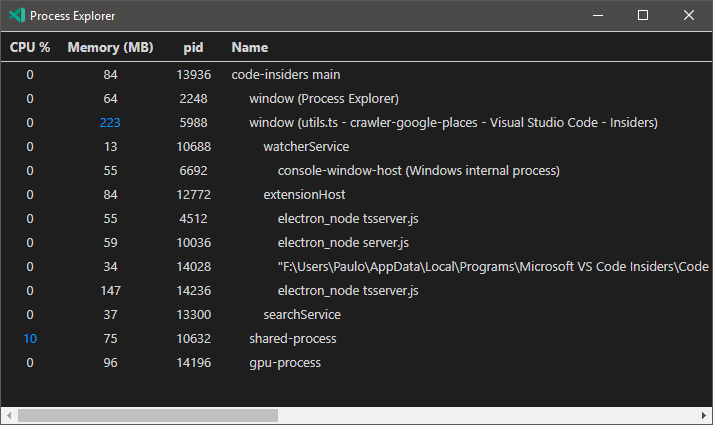
Task: Click pid 10688
Action: point(194,147)
